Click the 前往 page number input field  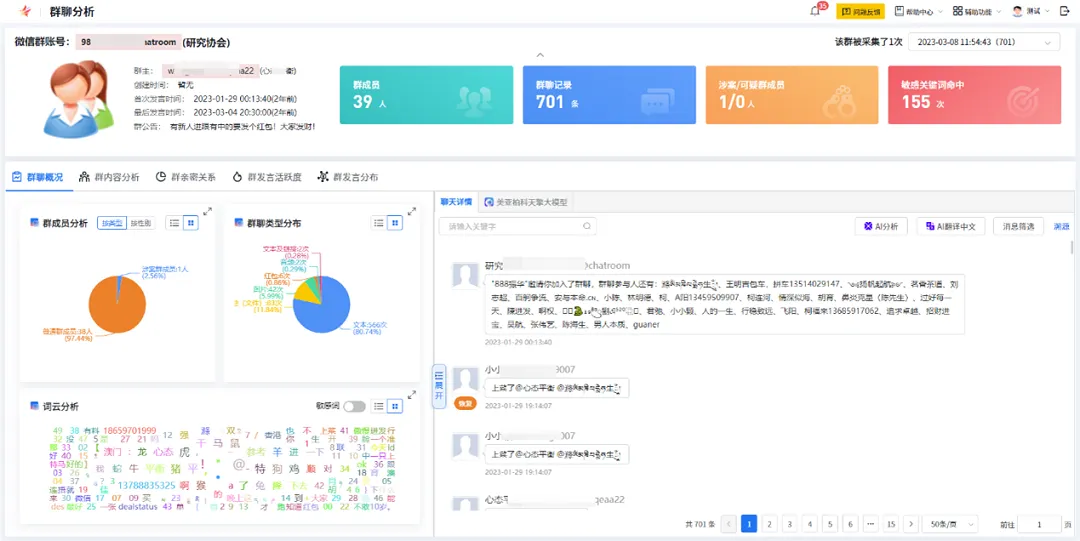[1039, 524]
